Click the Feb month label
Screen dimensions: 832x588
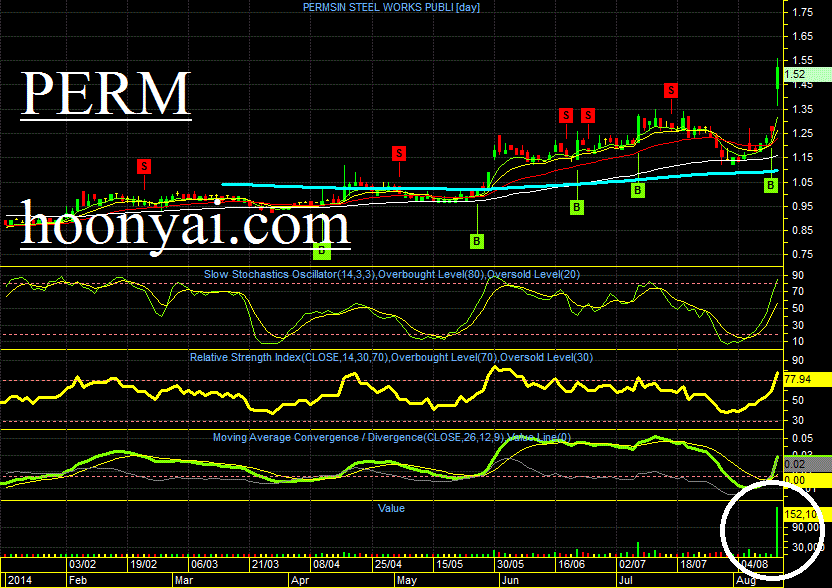coord(77,580)
